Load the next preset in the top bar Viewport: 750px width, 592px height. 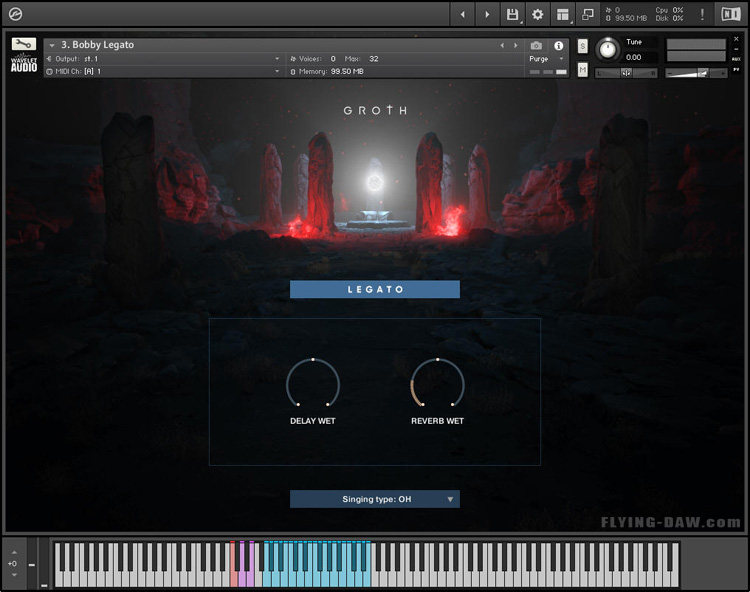click(x=487, y=15)
